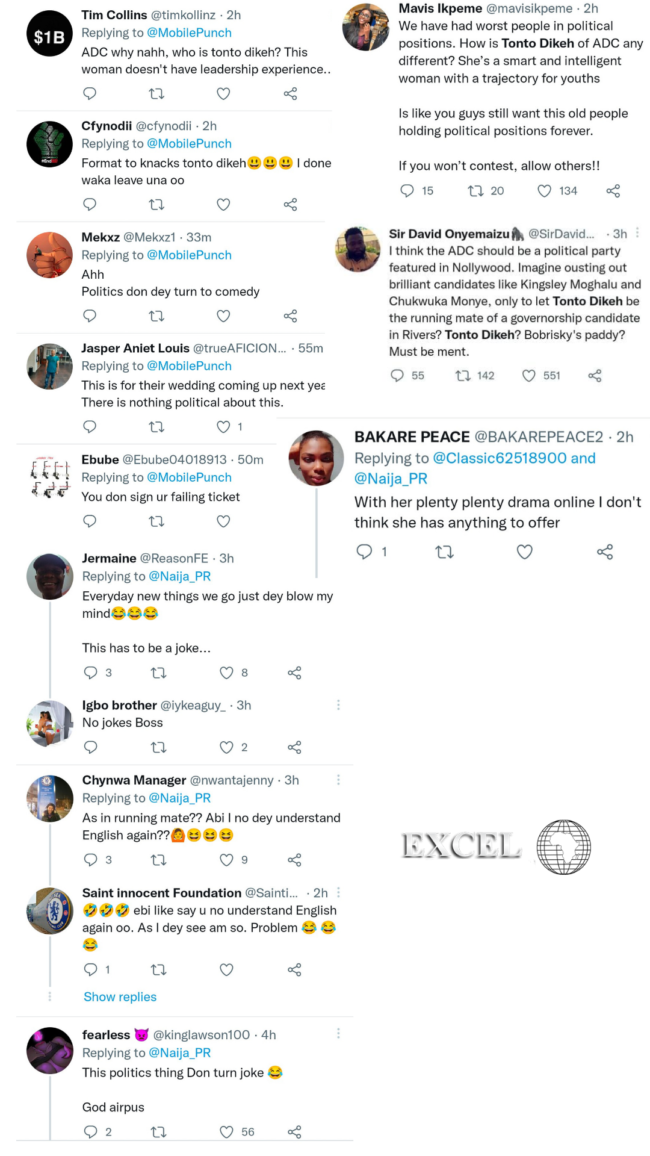Like Tim Collins' reply about Tonto Dikeh

(223, 93)
